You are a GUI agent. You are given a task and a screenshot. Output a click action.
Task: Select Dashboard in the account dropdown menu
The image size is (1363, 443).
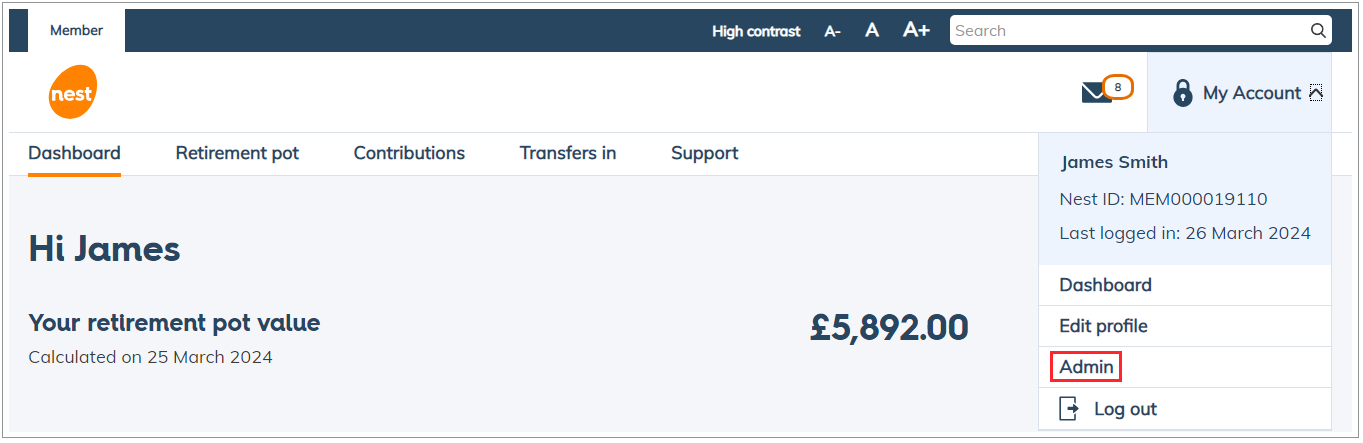(x=1105, y=285)
